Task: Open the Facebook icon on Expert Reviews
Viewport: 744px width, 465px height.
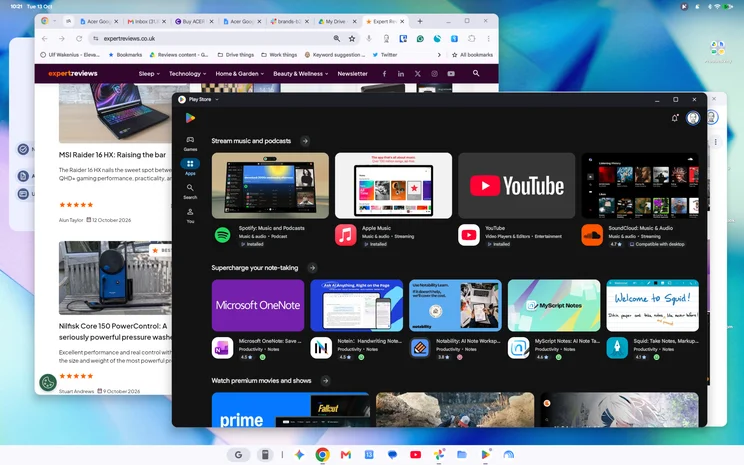Action: click(384, 74)
